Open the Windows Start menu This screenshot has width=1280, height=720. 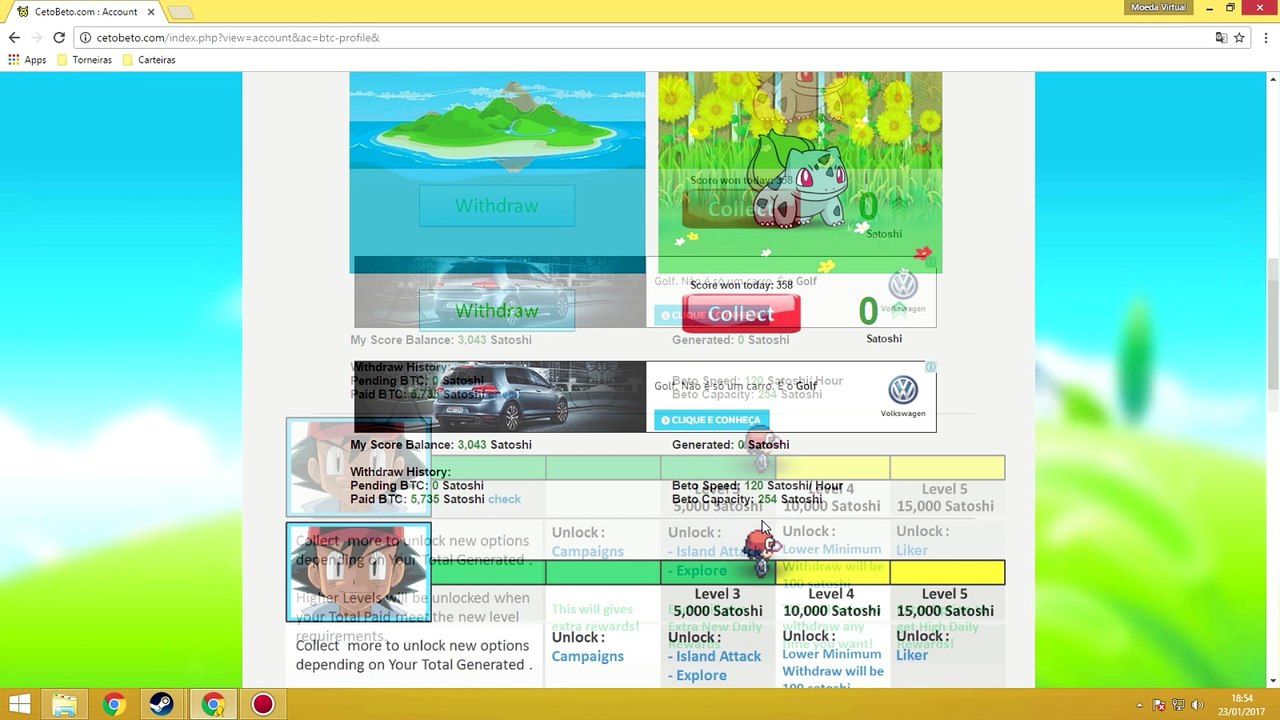(19, 704)
